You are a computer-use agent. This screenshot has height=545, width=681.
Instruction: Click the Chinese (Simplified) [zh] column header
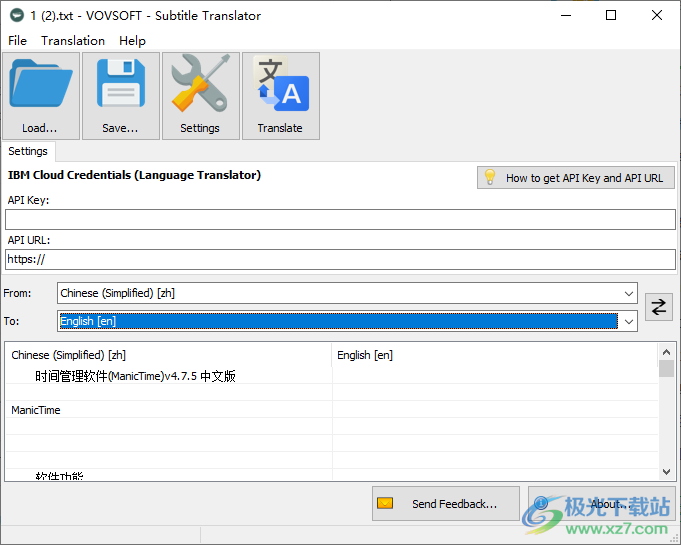point(169,355)
